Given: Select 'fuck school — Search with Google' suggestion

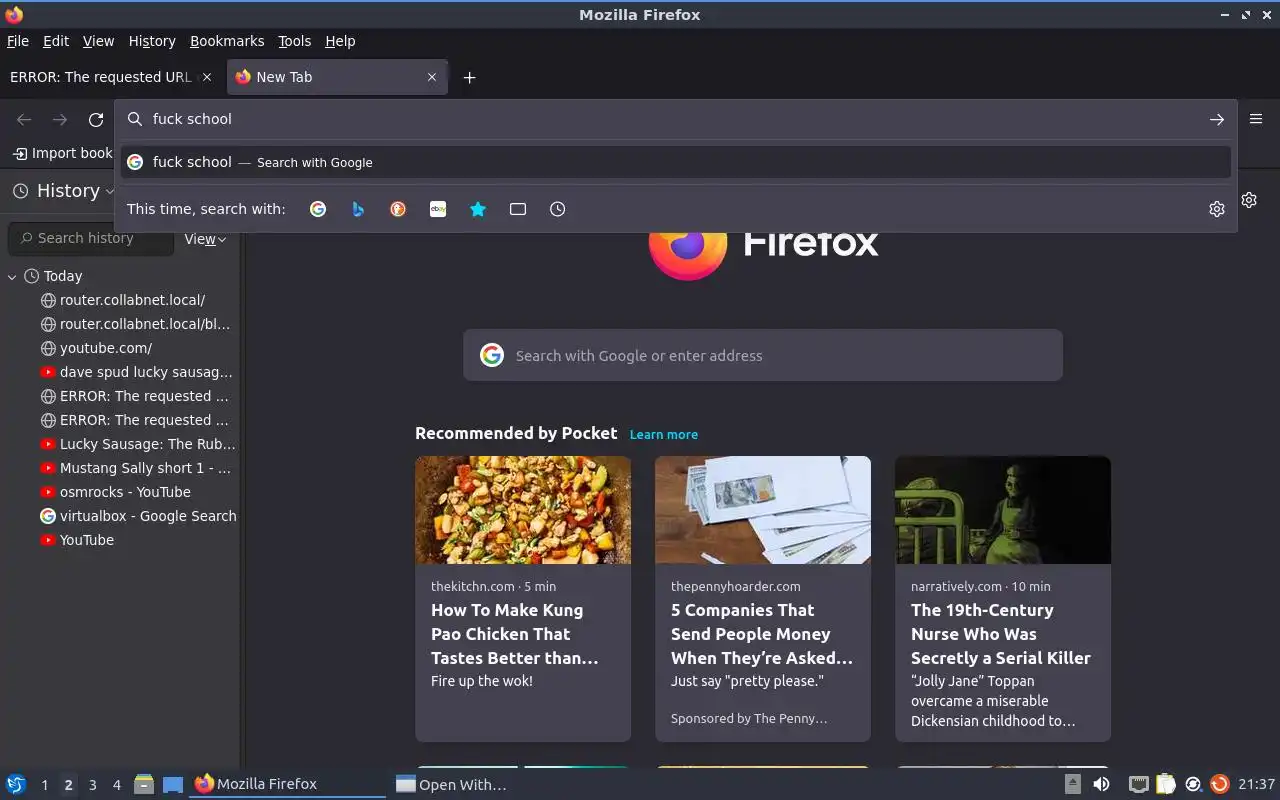Looking at the screenshot, I should tap(675, 162).
